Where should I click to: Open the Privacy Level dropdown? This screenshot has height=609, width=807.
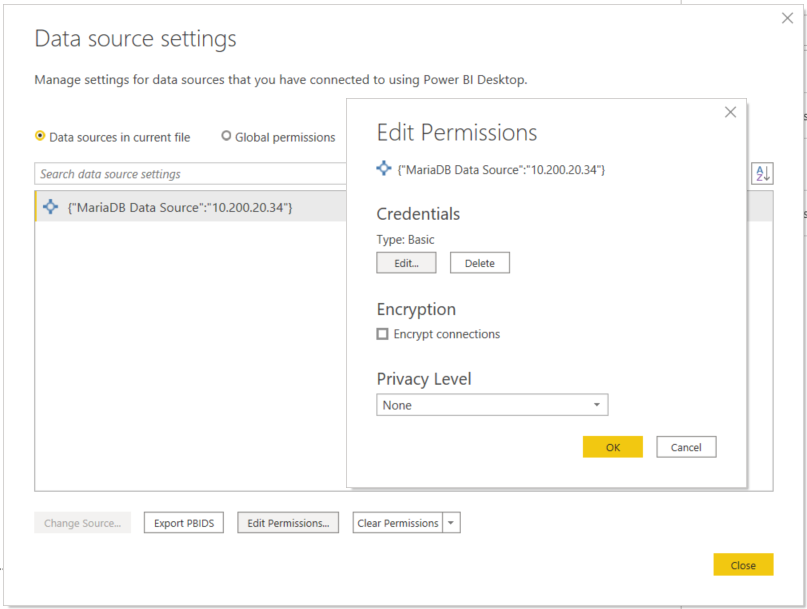point(492,405)
